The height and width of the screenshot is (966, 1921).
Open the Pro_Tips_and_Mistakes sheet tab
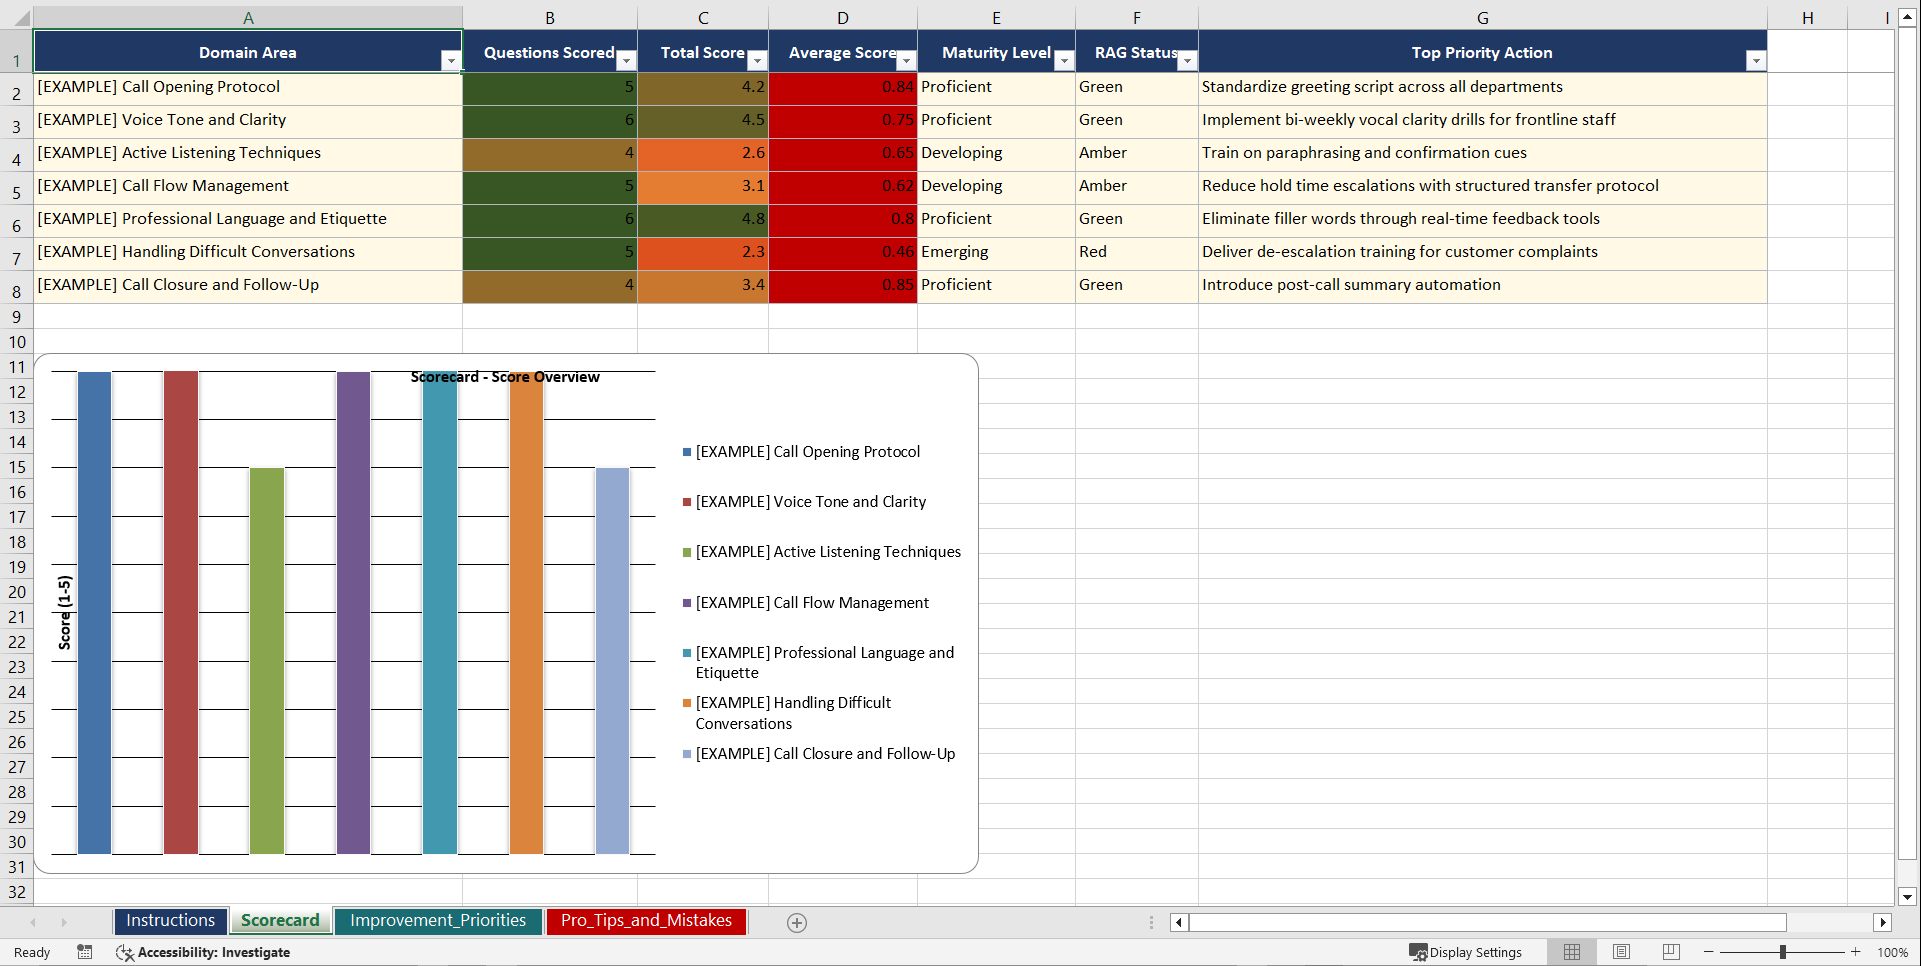coord(646,920)
